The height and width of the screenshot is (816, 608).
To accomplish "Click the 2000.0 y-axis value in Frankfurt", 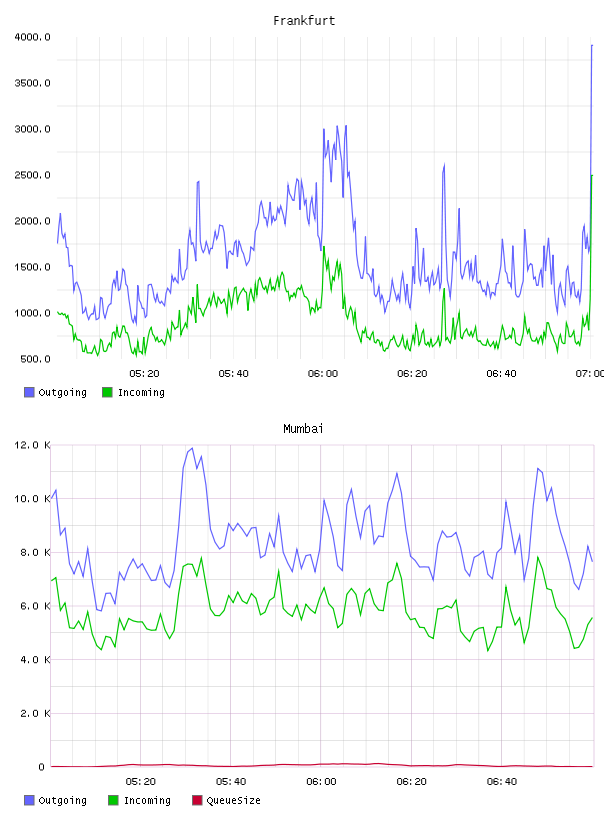I will tap(32, 221).
